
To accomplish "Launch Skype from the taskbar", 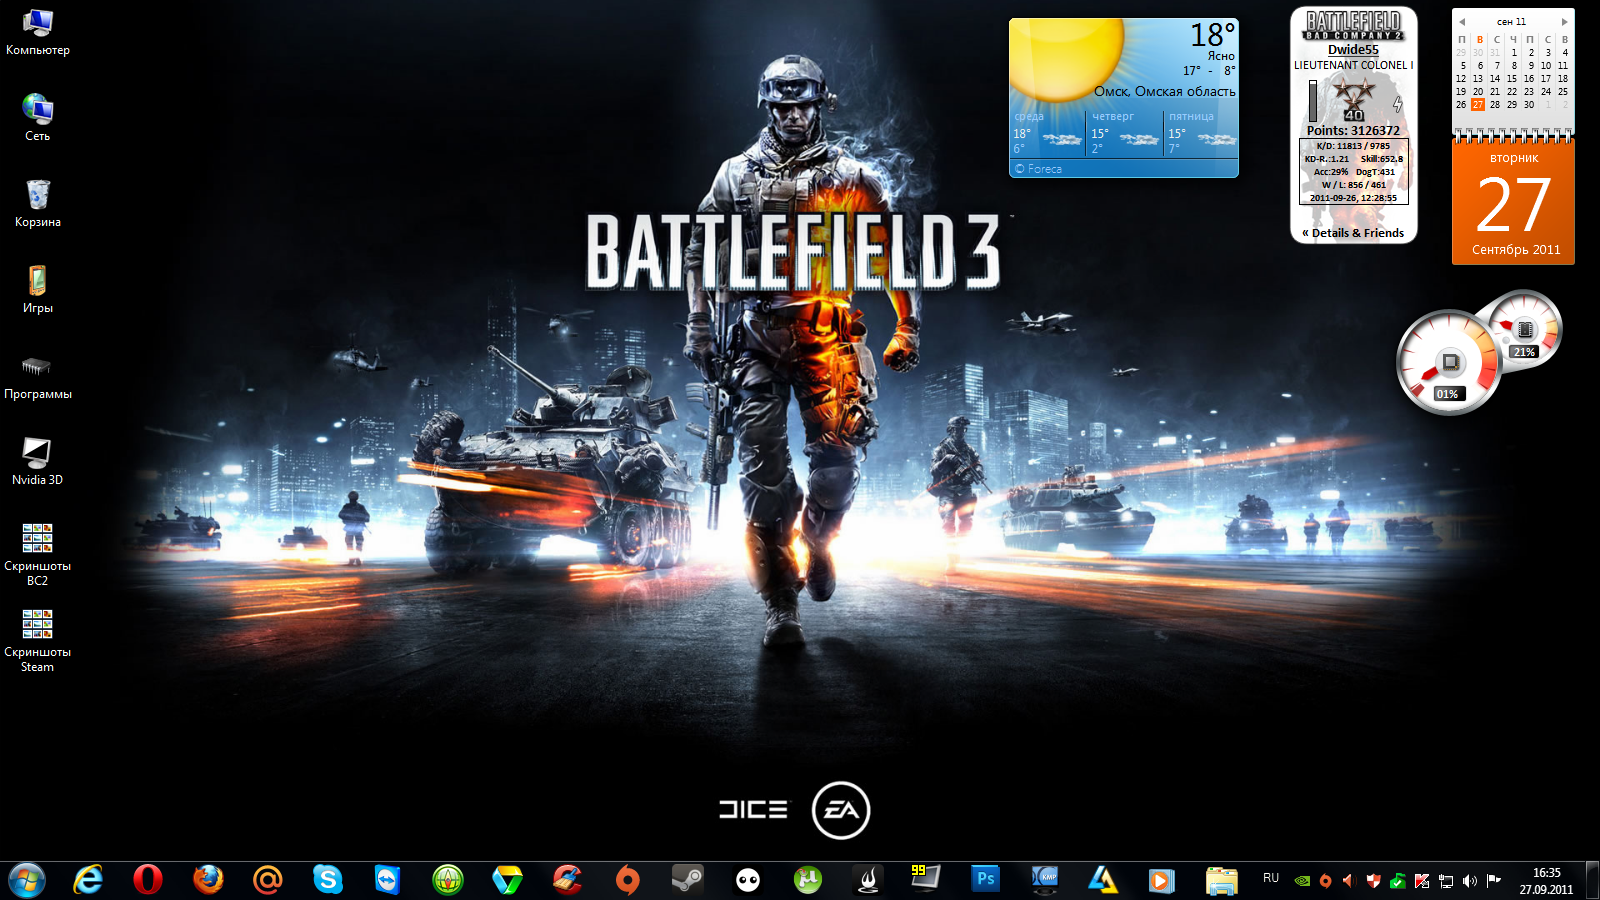I will point(328,880).
